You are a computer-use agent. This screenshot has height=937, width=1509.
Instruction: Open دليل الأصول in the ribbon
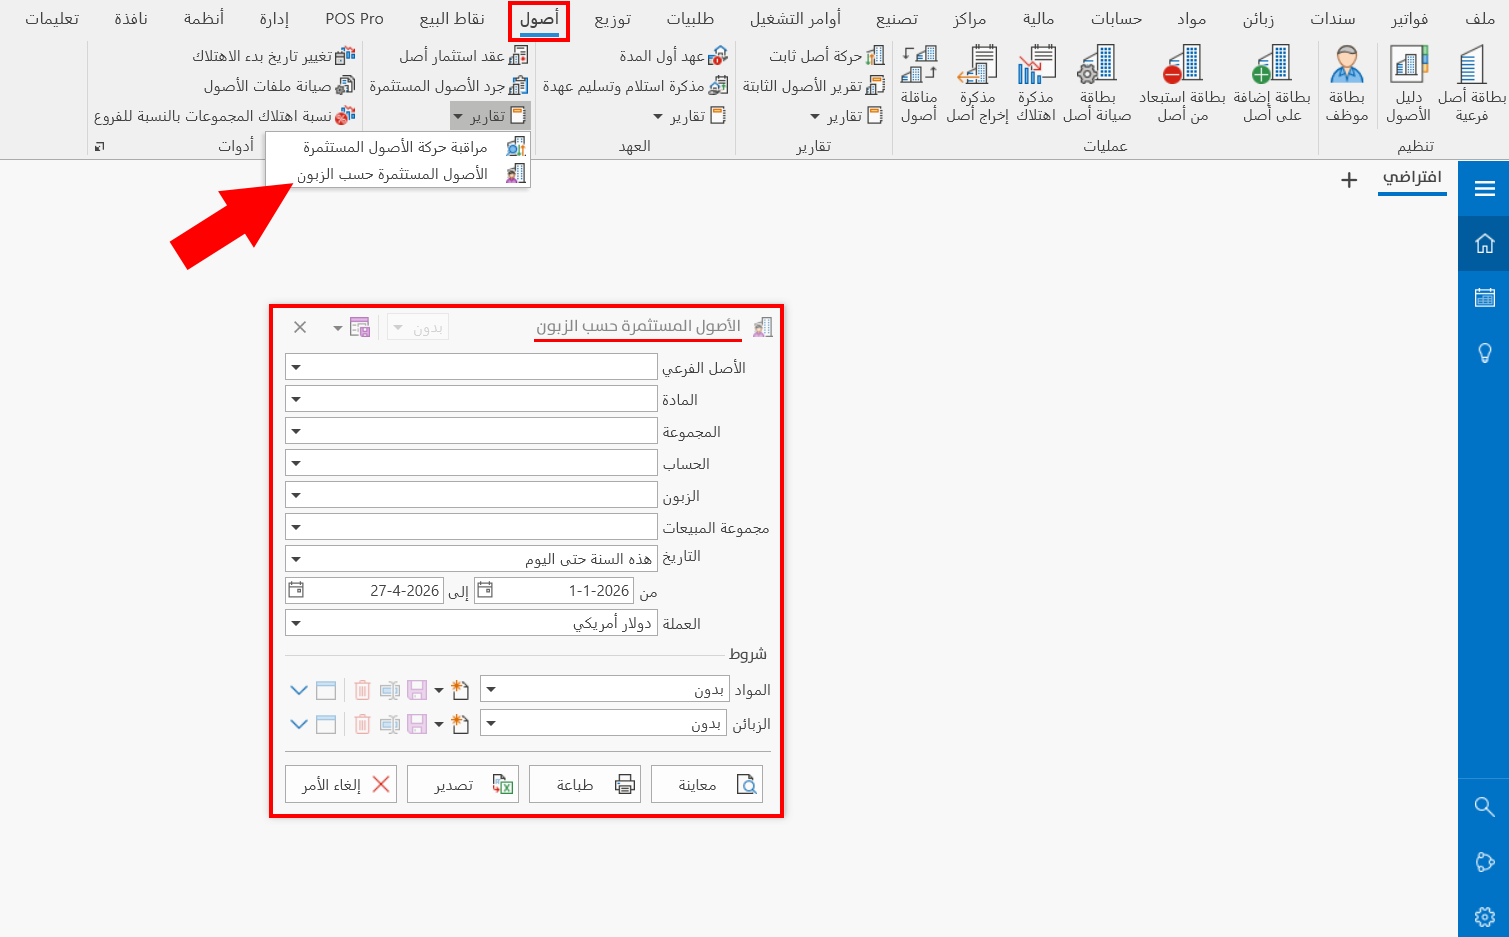pos(1408,84)
